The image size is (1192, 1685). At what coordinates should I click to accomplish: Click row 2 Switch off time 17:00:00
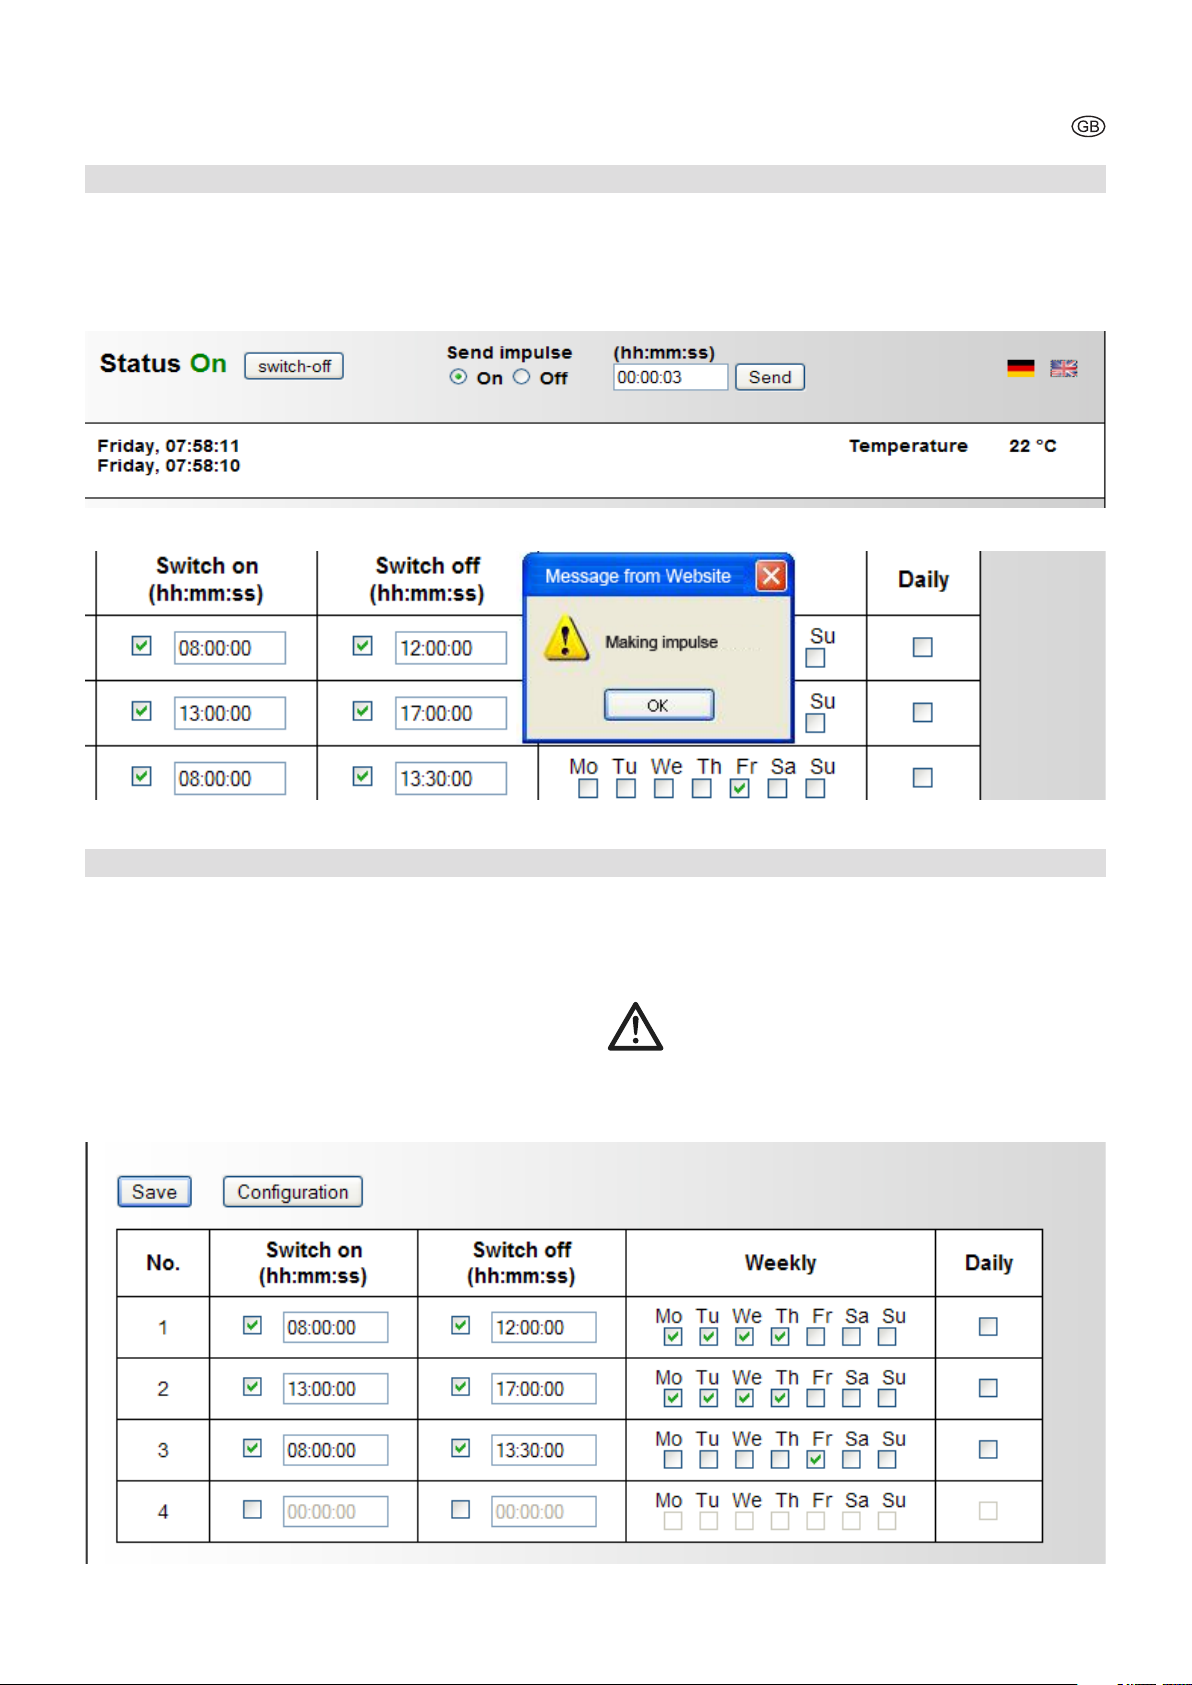click(544, 1388)
